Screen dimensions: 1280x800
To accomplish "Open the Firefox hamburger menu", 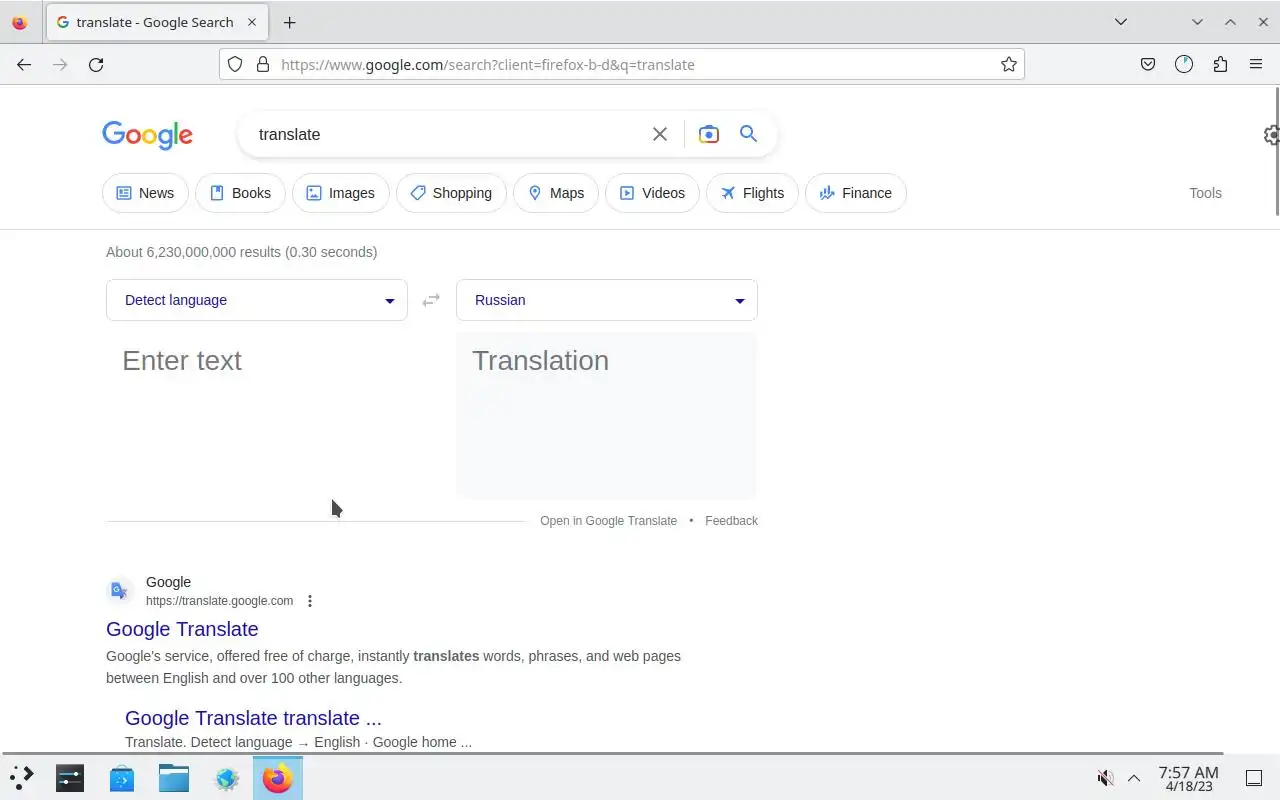I will point(1256,64).
